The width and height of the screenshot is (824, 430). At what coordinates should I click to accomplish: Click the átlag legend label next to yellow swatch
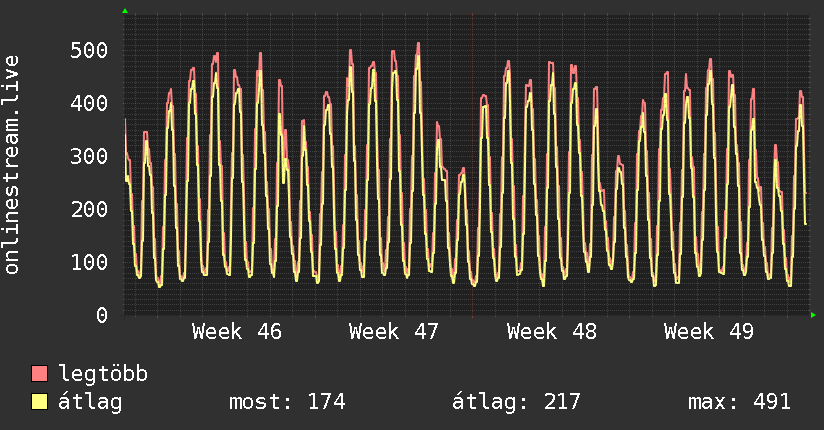coord(90,402)
